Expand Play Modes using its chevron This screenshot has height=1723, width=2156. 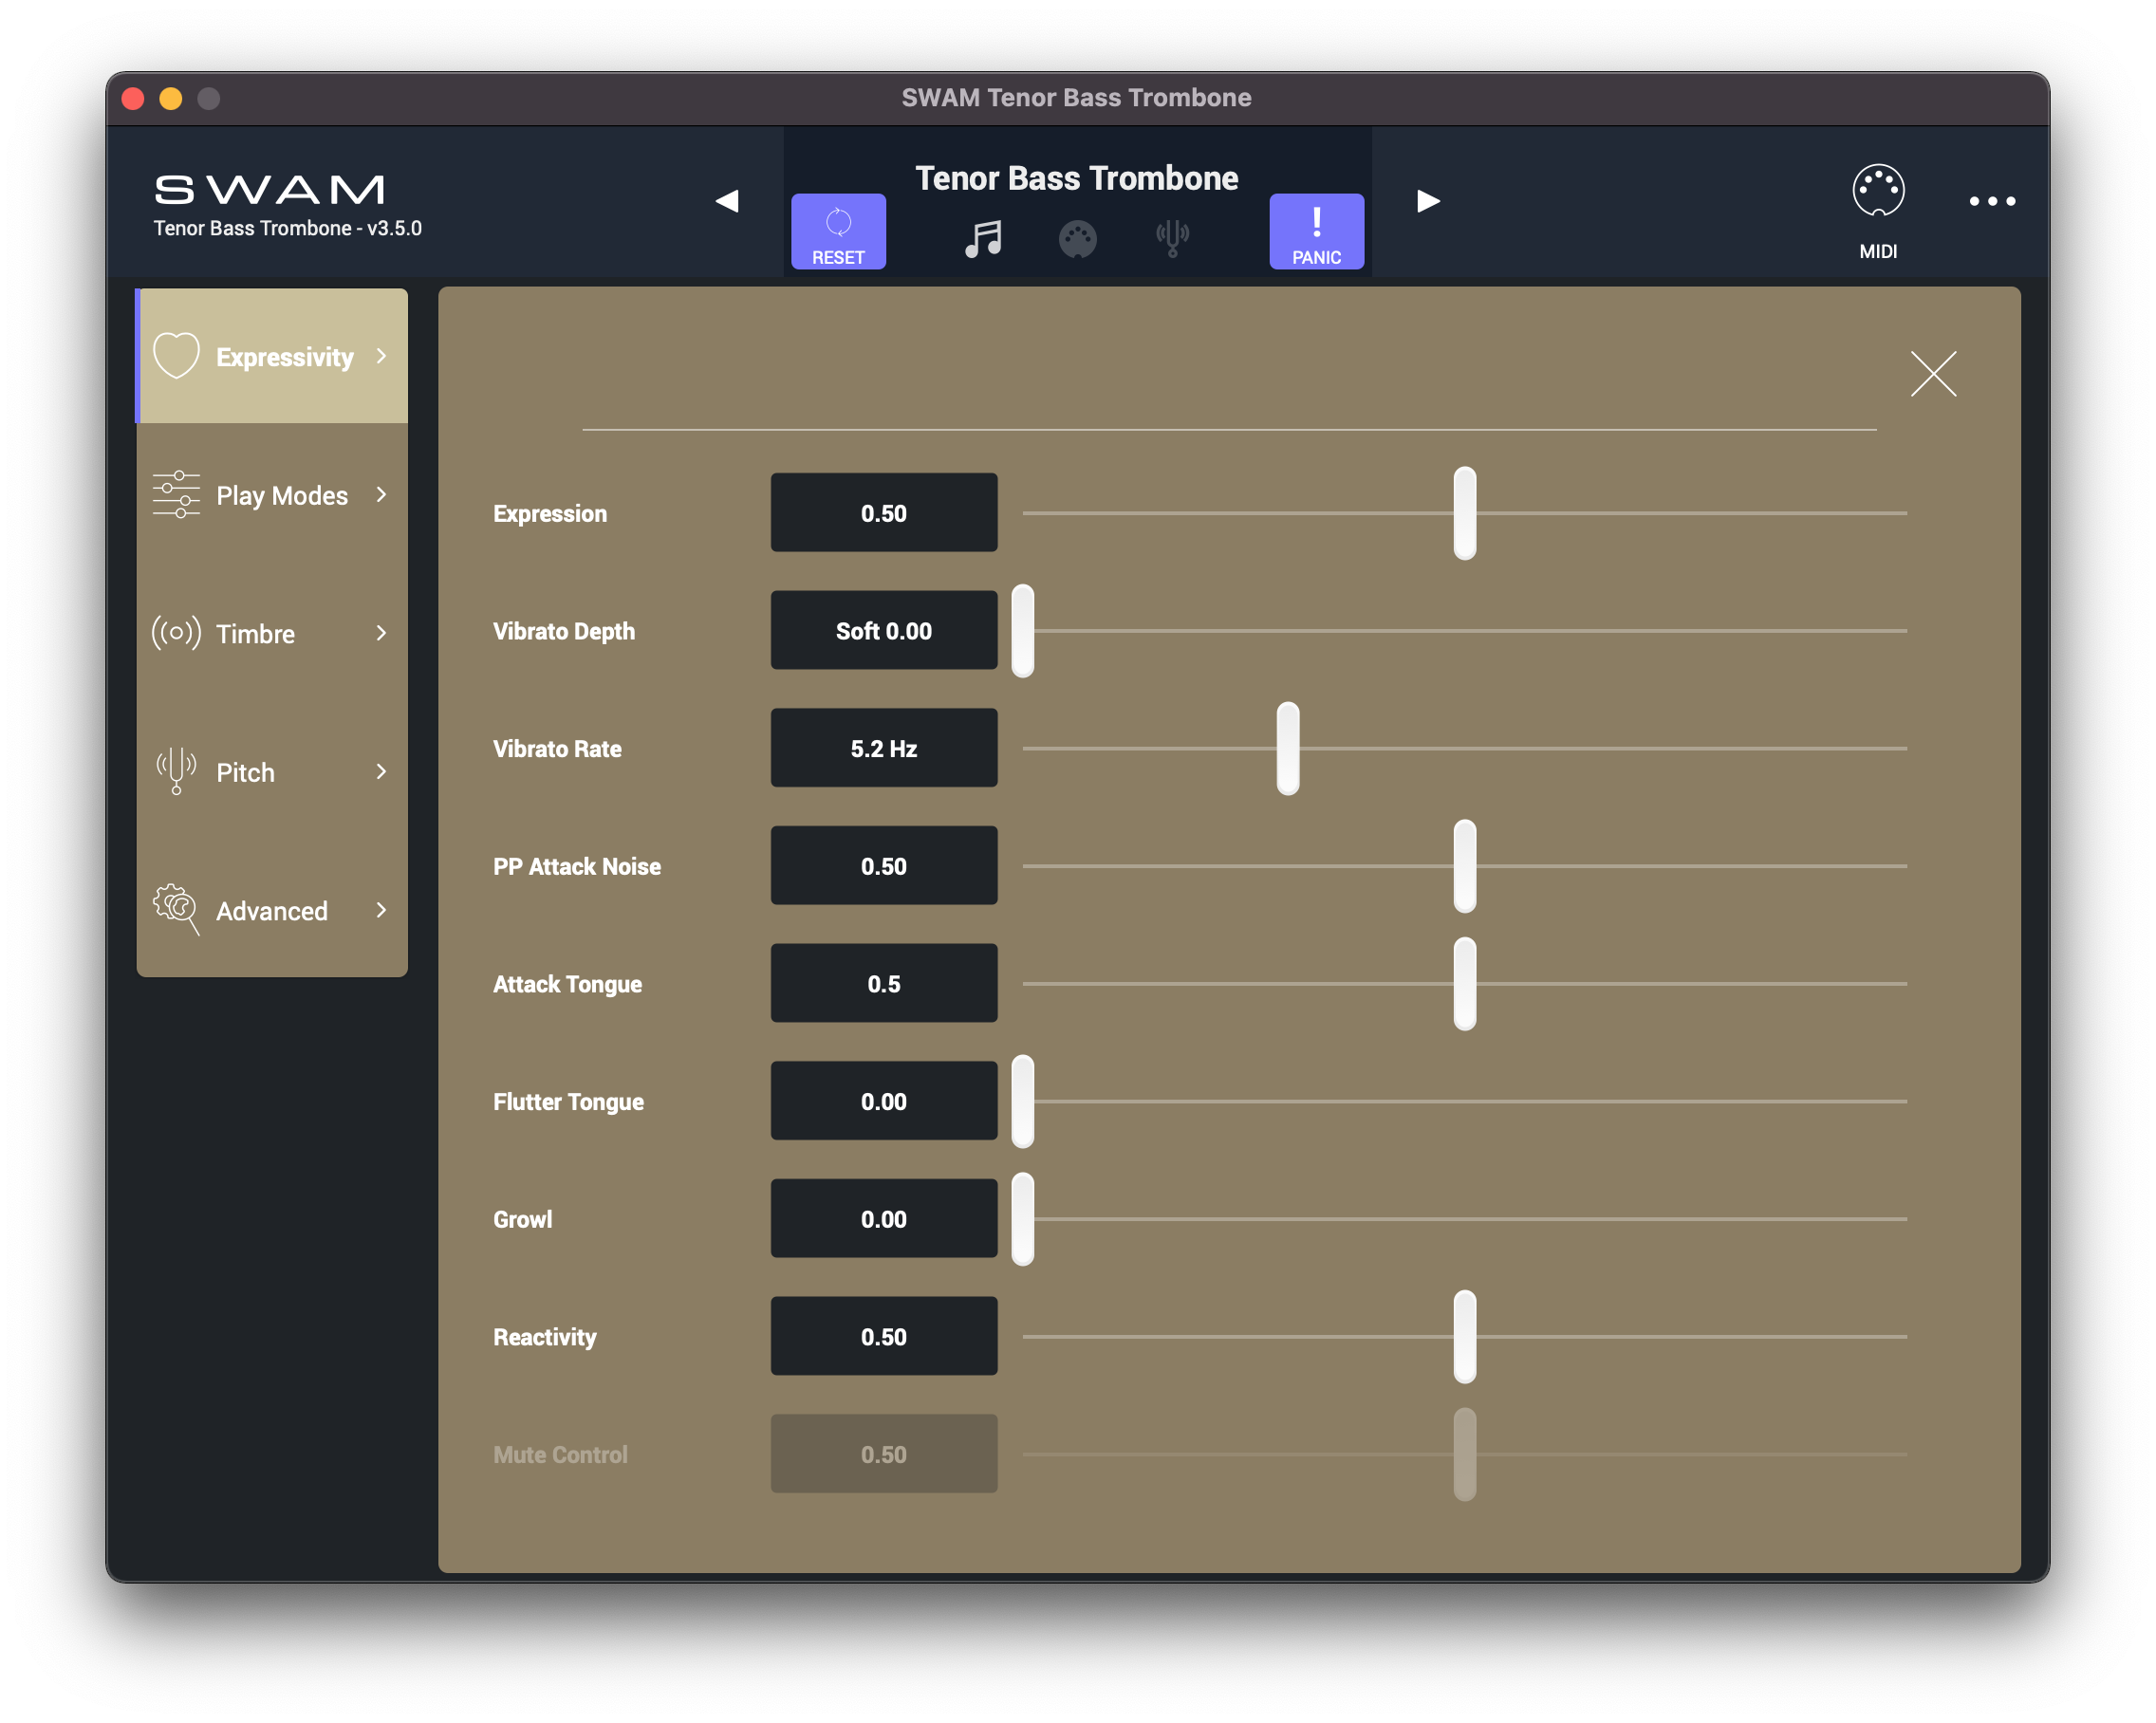(381, 494)
